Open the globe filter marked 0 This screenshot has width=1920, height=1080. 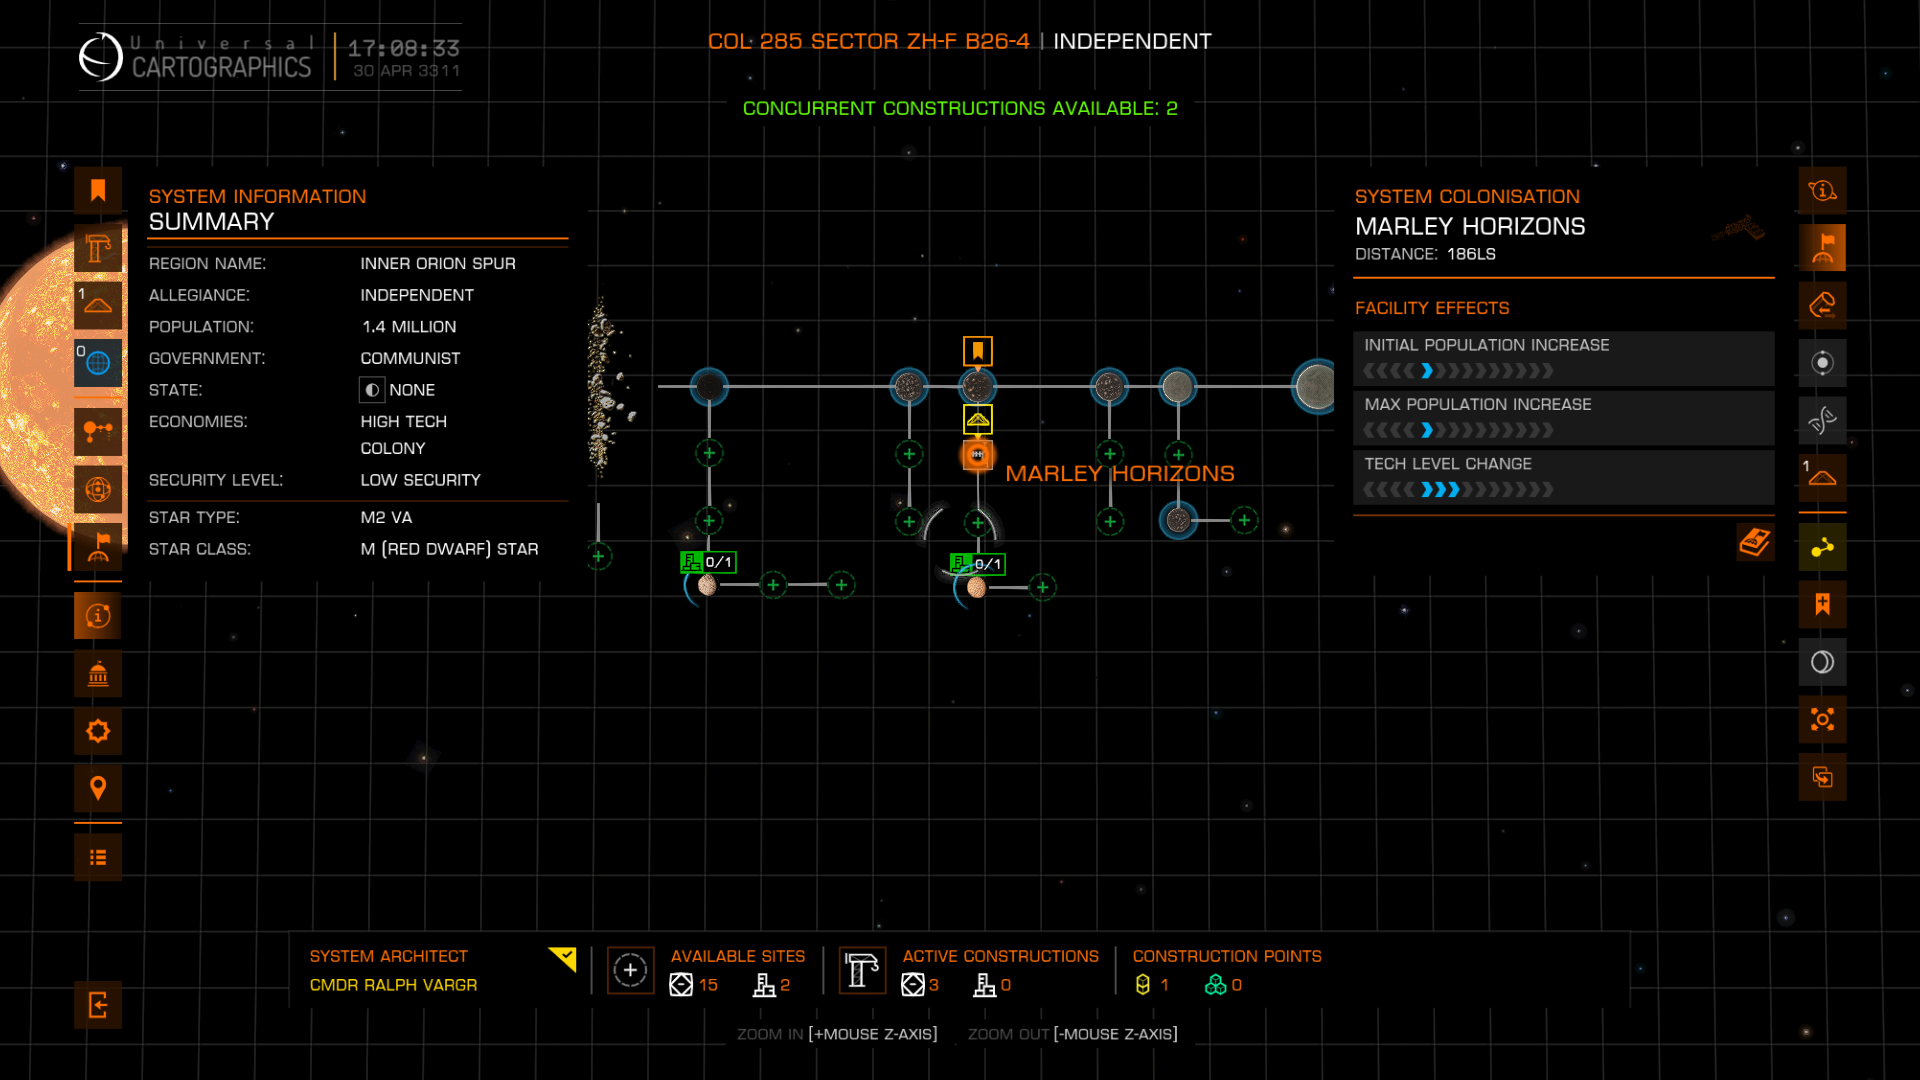click(x=98, y=363)
